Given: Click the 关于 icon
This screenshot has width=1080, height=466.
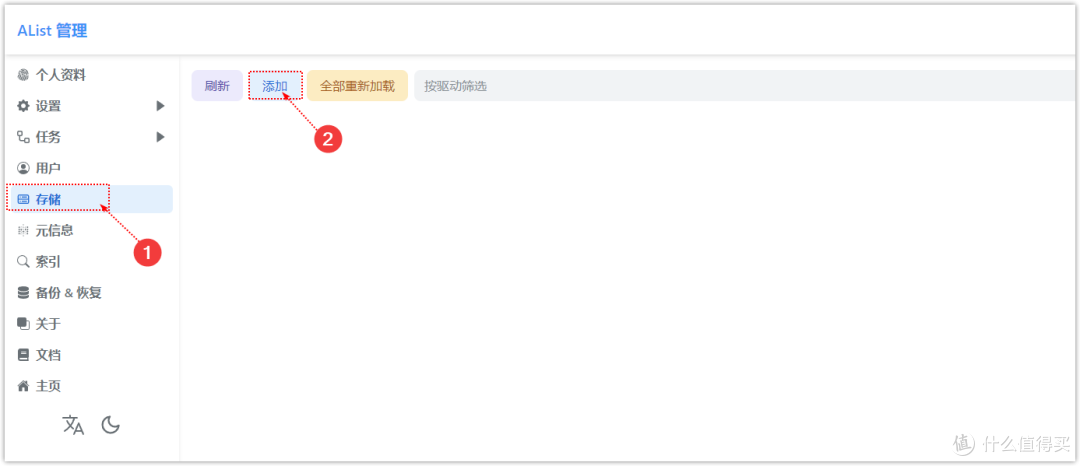Looking at the screenshot, I should click(23, 324).
